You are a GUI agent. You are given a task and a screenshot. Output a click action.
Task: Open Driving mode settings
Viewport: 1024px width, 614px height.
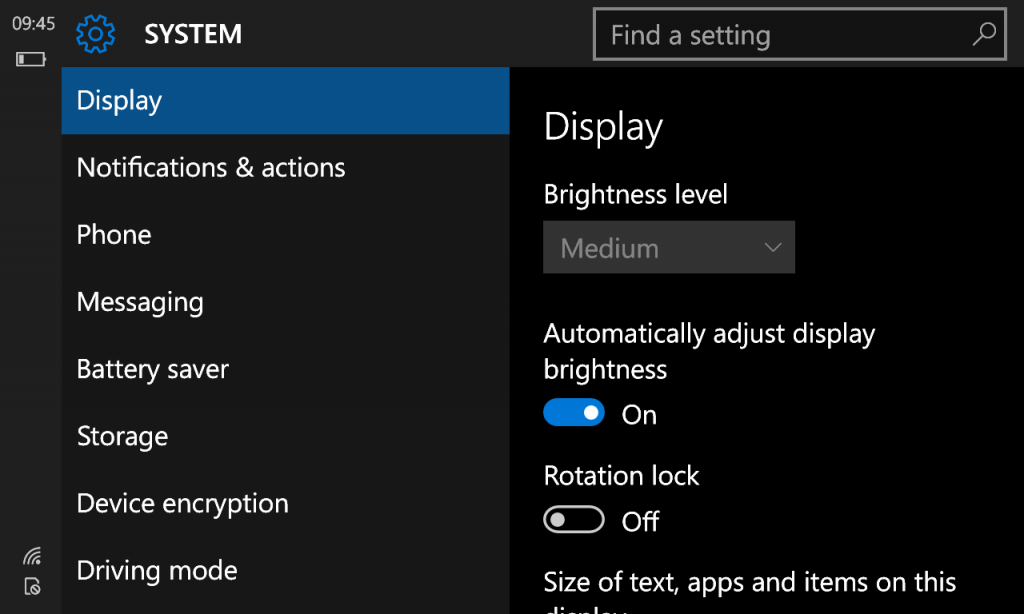click(x=285, y=571)
